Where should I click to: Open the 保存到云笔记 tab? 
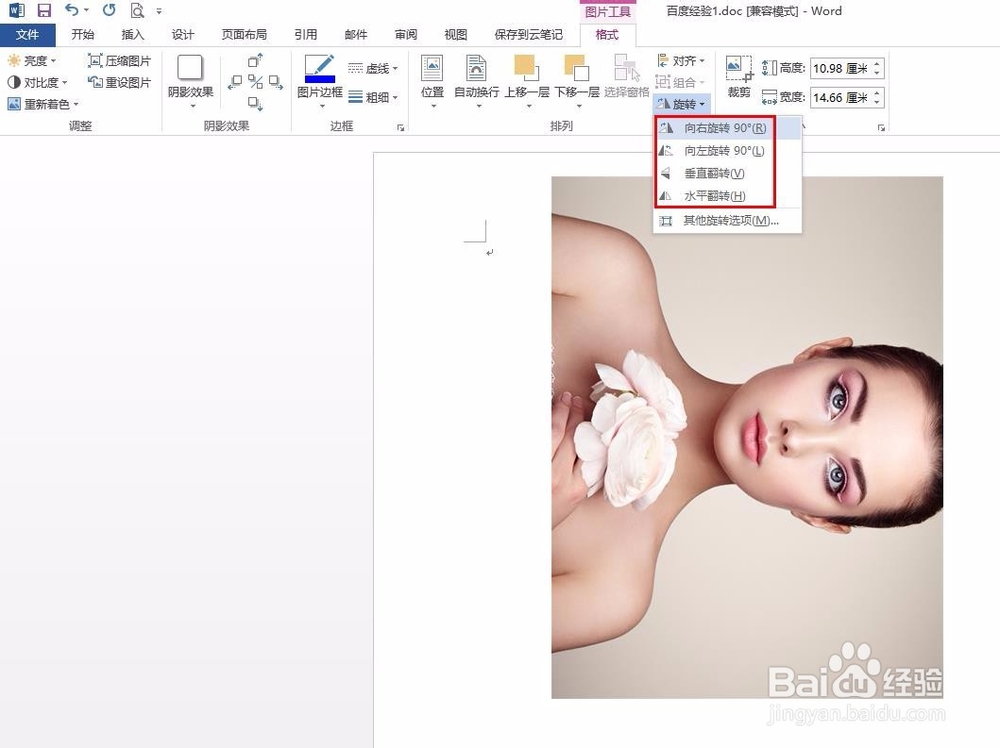tap(528, 34)
